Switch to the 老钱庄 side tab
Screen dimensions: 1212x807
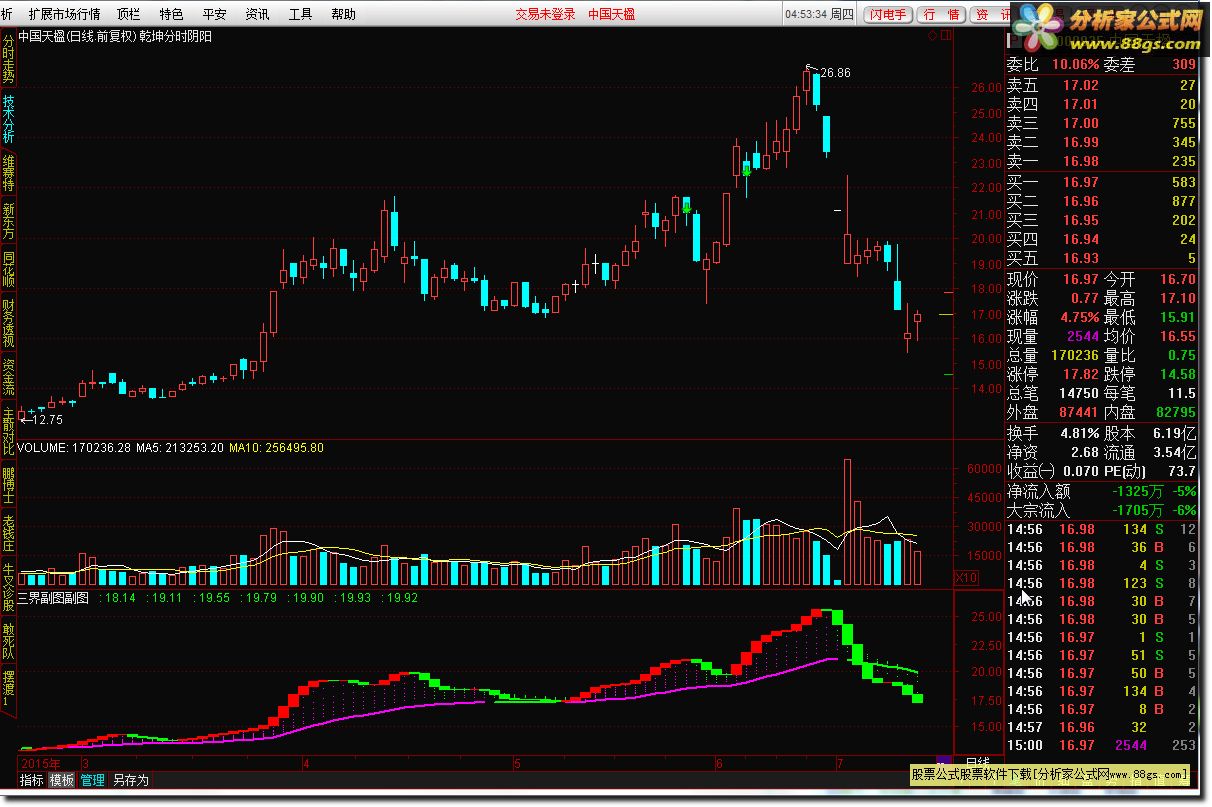8,534
